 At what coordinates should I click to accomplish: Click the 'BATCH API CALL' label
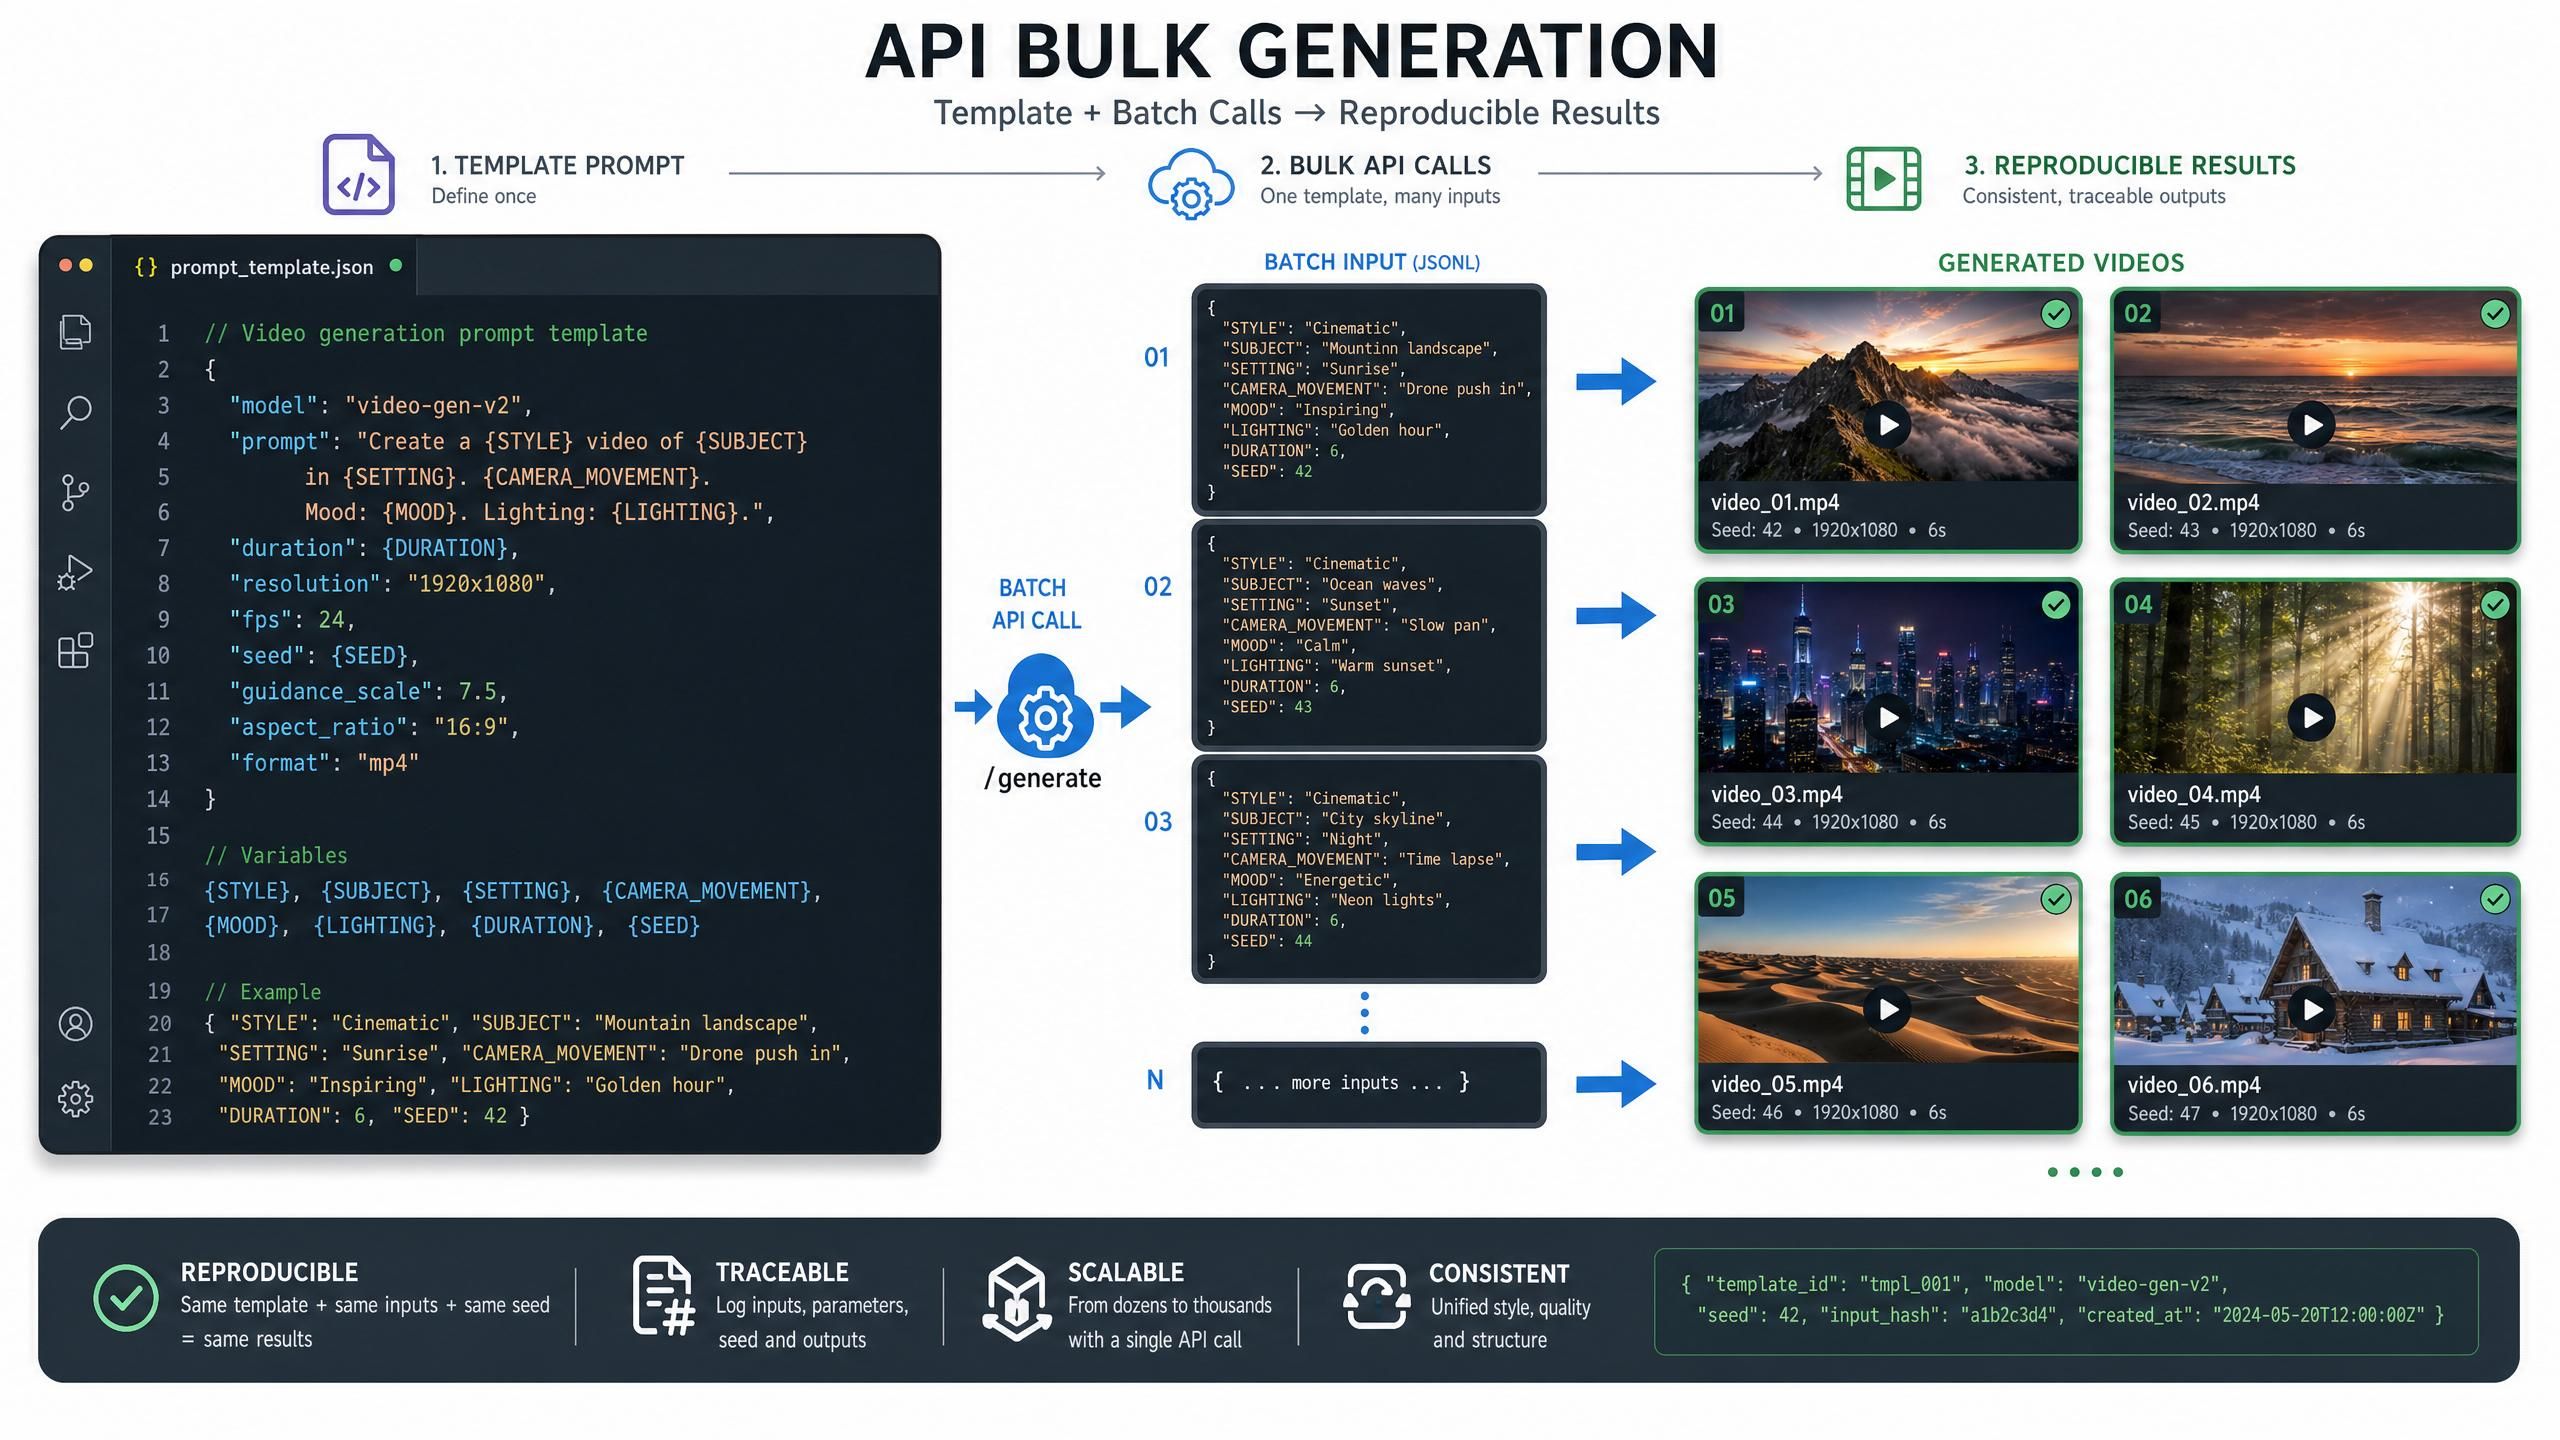pos(1036,604)
